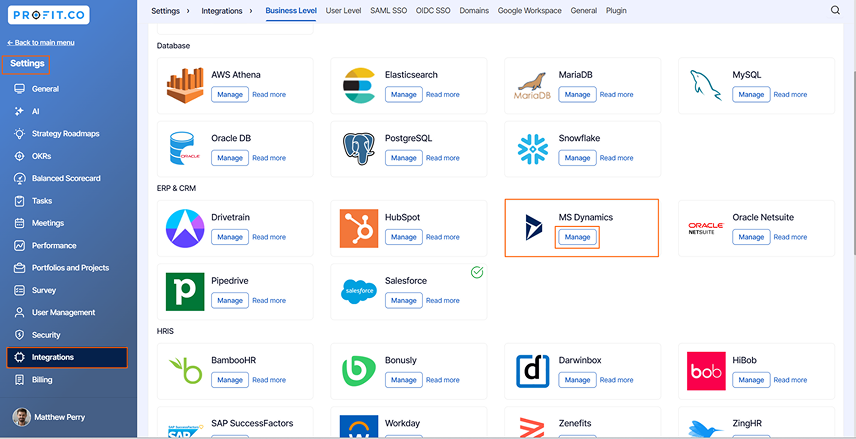Select the OKRs target icon
This screenshot has width=856, height=439.
click(x=20, y=156)
